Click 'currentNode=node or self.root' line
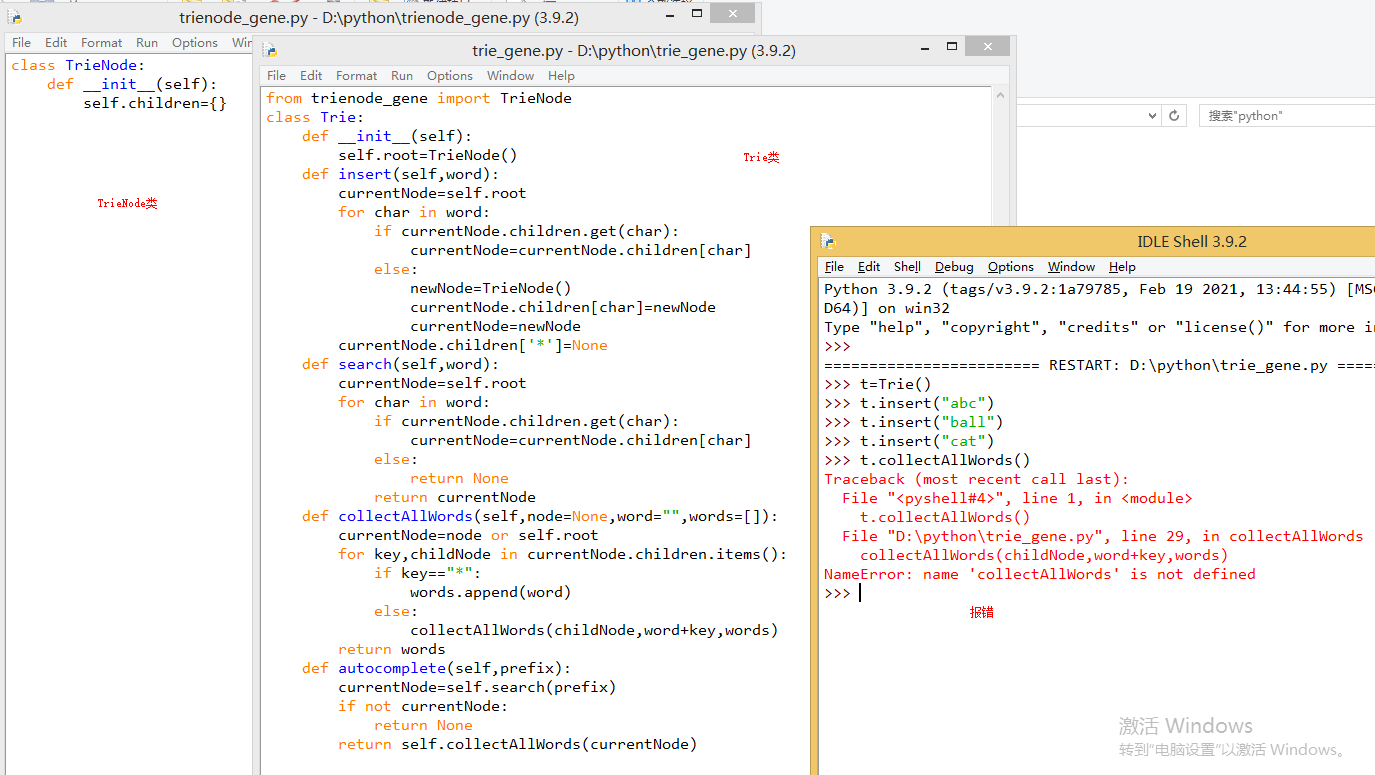 [468, 535]
